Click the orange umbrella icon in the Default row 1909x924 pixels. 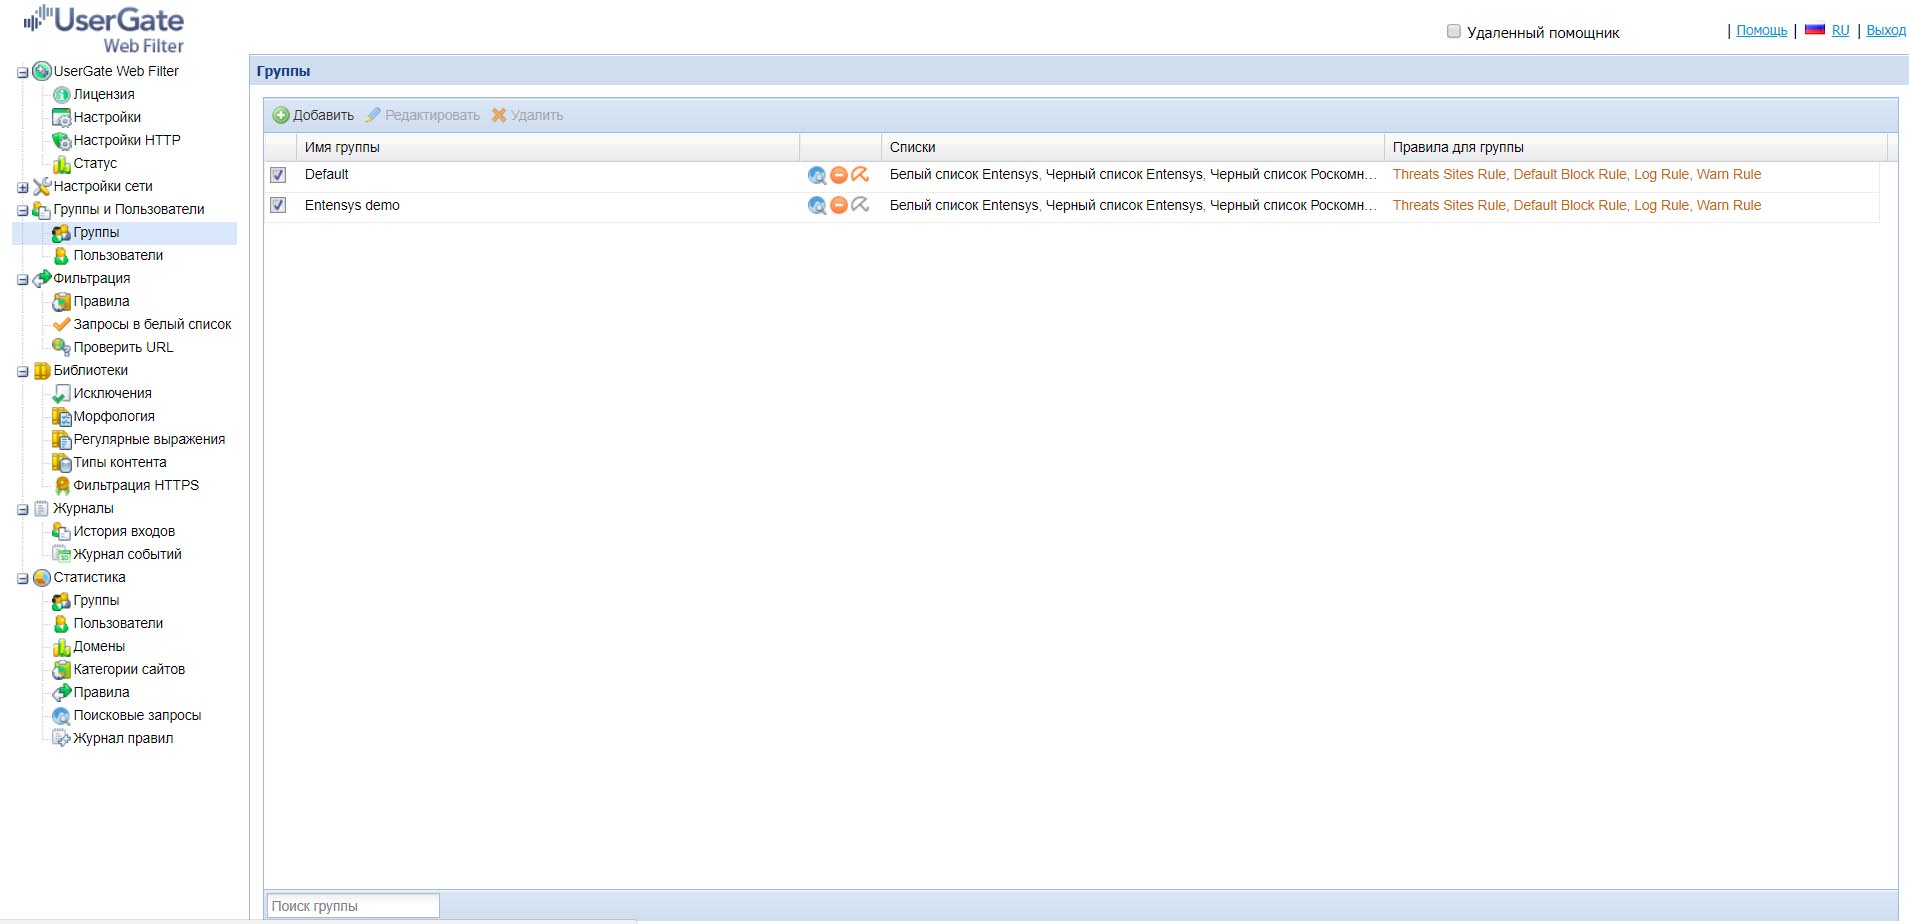860,175
